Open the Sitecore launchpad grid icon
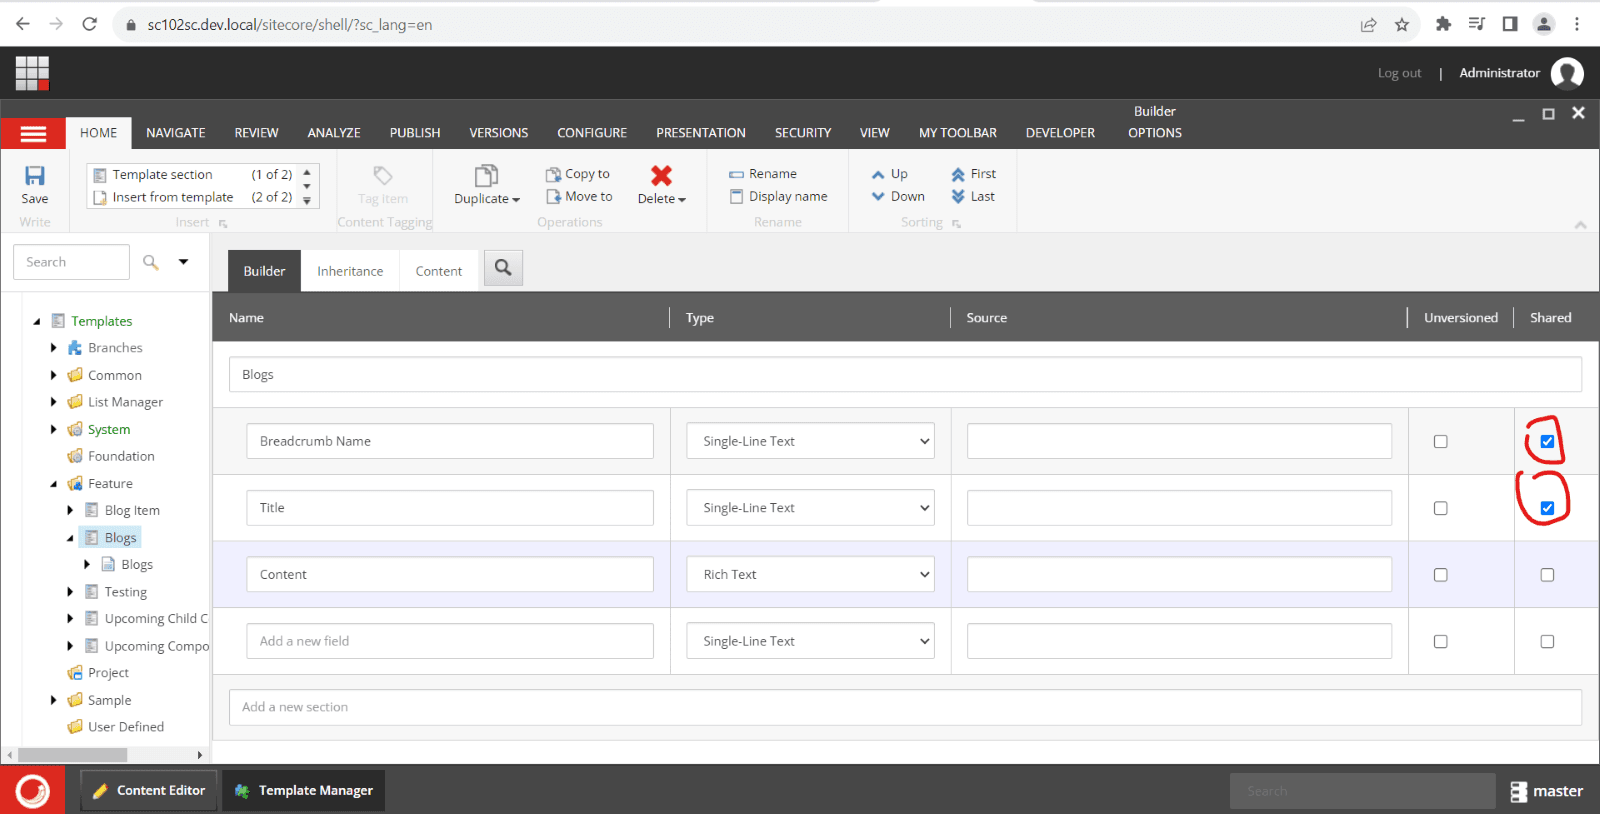Viewport: 1600px width, 814px height. click(x=32, y=73)
